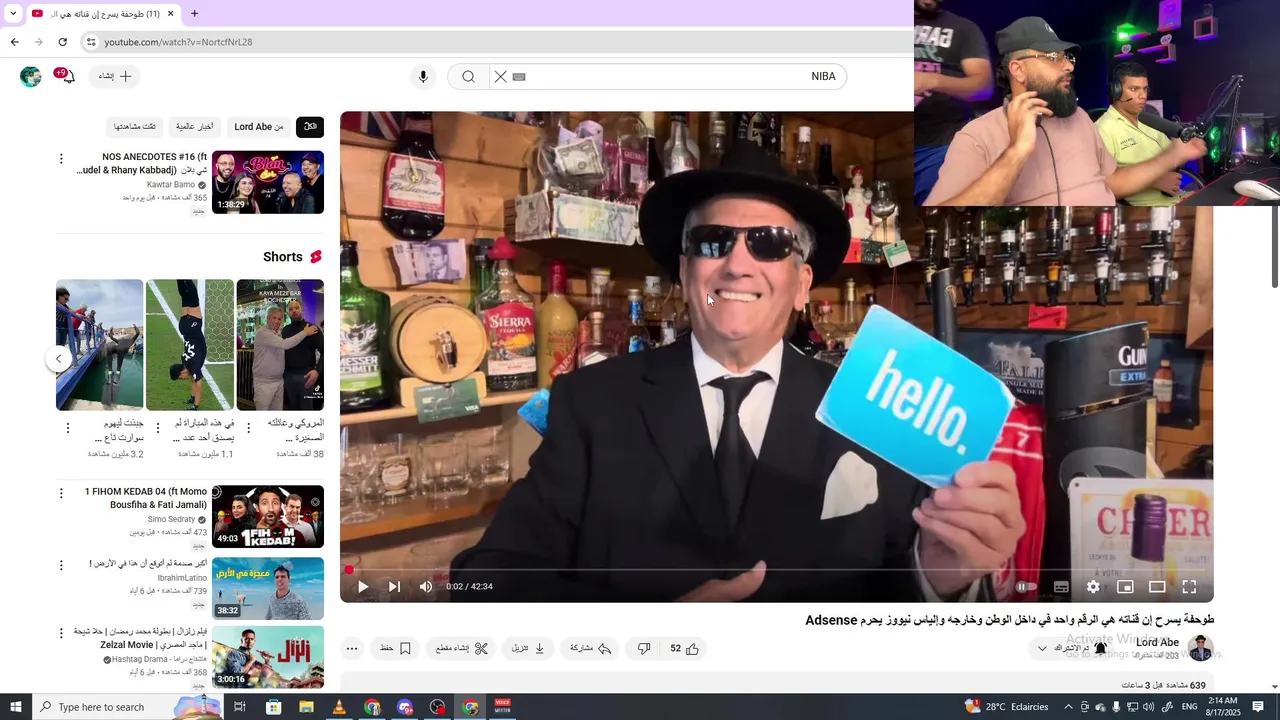
Task: Seek on the red video progress bar
Action: (x=776, y=569)
